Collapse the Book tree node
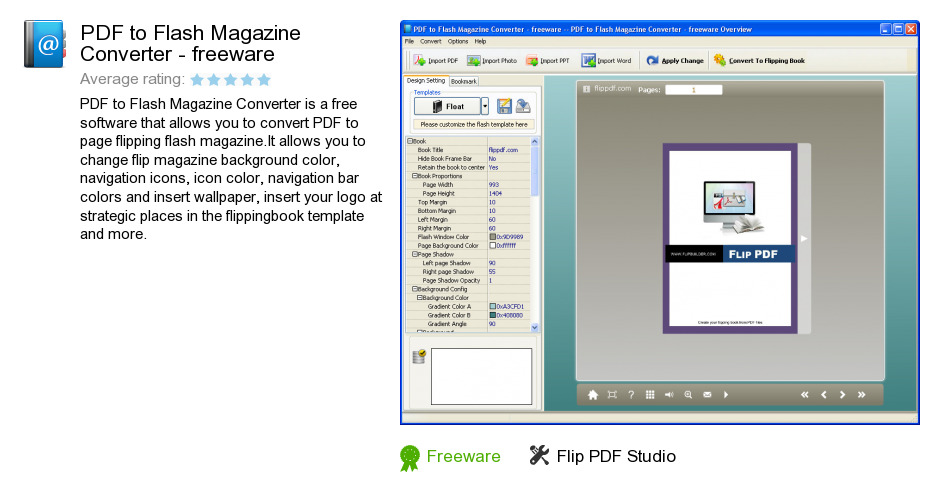This screenshot has height=502, width=940. click(410, 141)
